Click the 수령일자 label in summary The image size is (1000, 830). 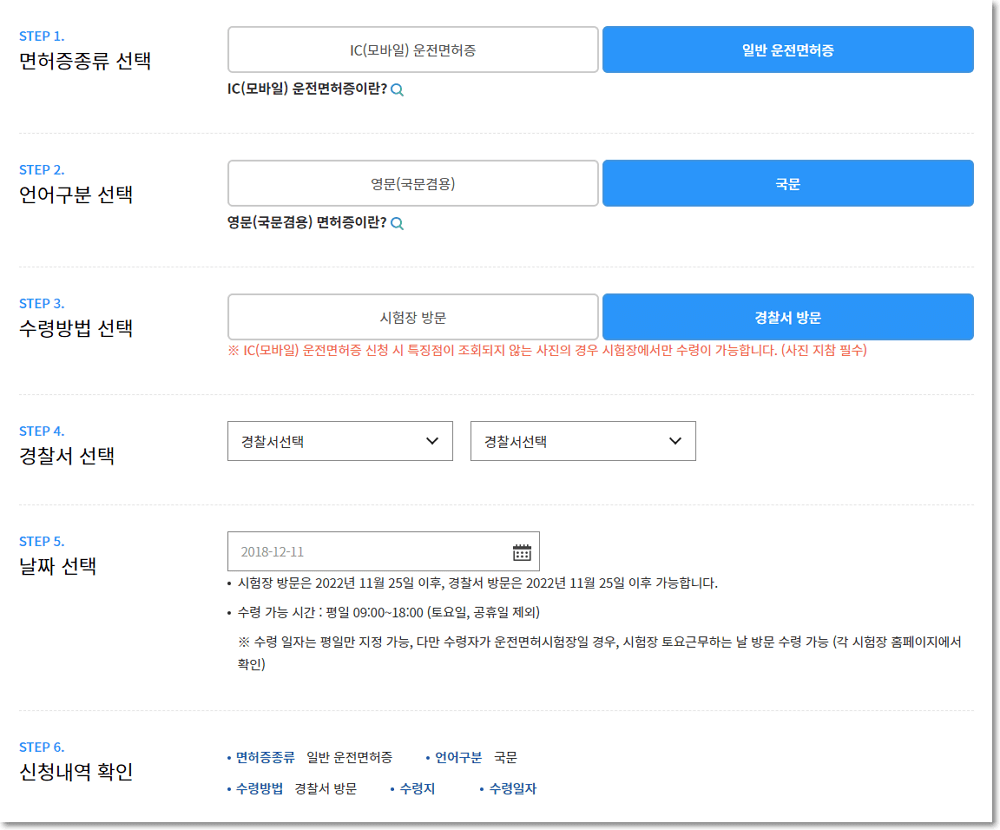512,789
